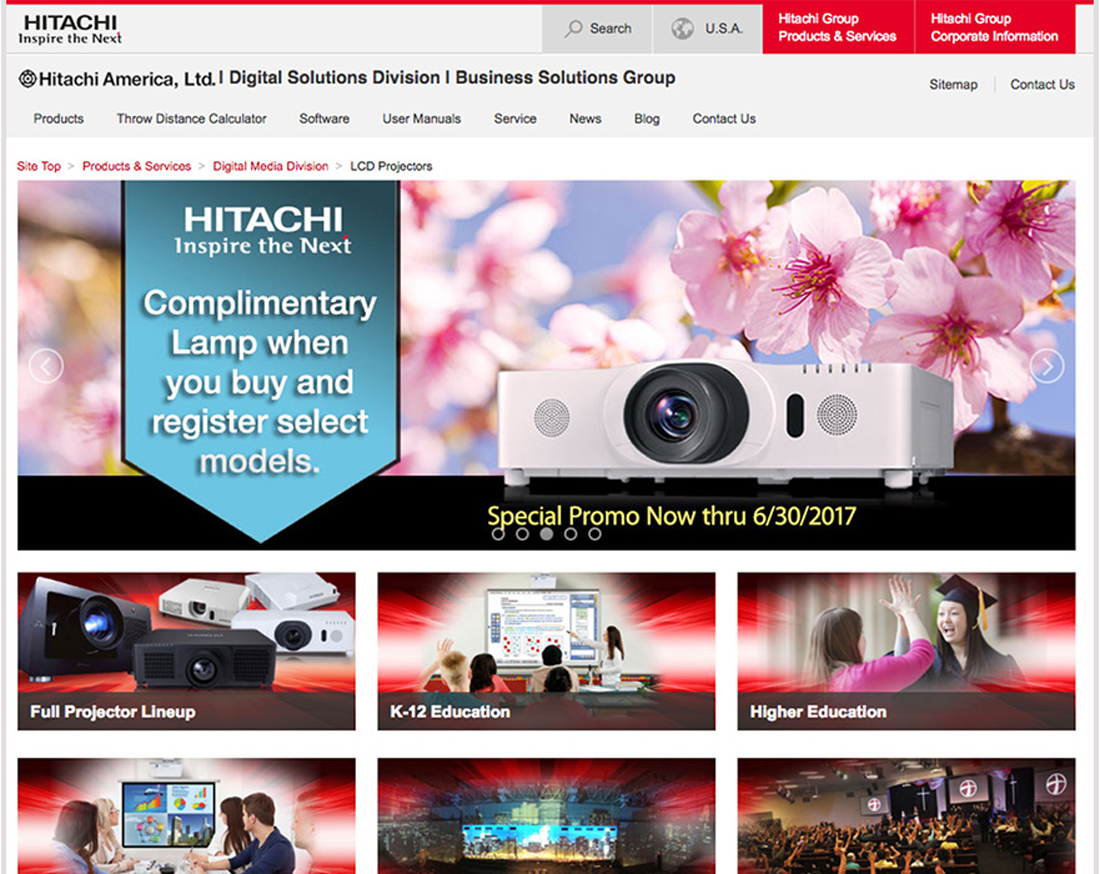Open the User Manuals menu item

coord(422,119)
